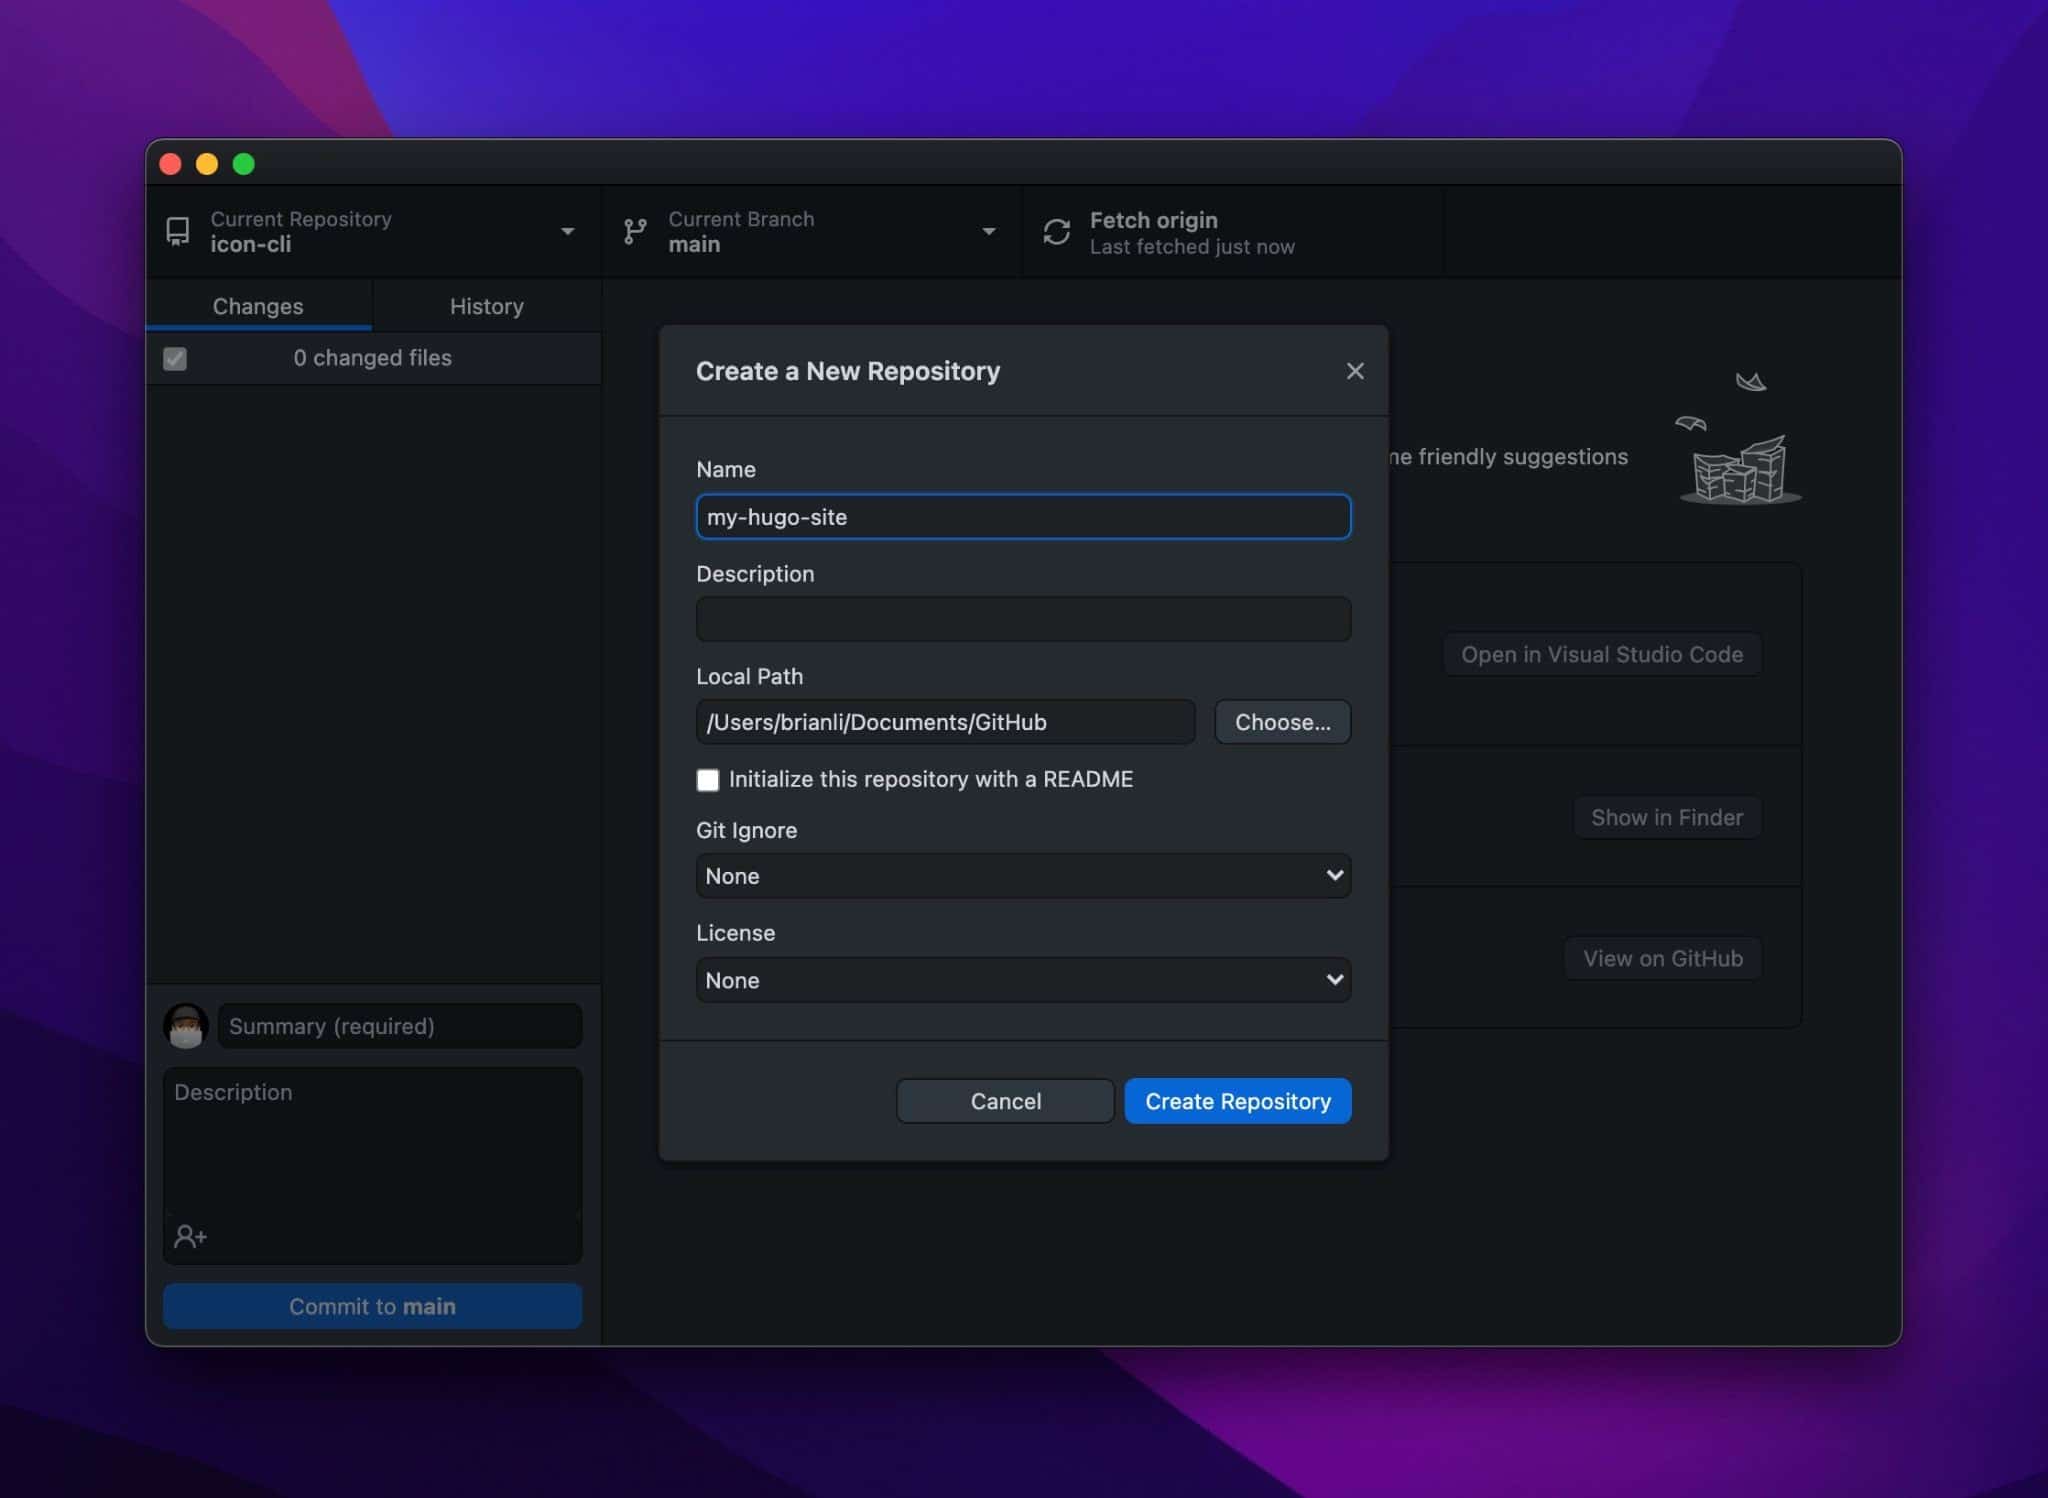The width and height of the screenshot is (2048, 1498).
Task: Toggle Initialize repository with README checkbox
Action: tap(708, 779)
